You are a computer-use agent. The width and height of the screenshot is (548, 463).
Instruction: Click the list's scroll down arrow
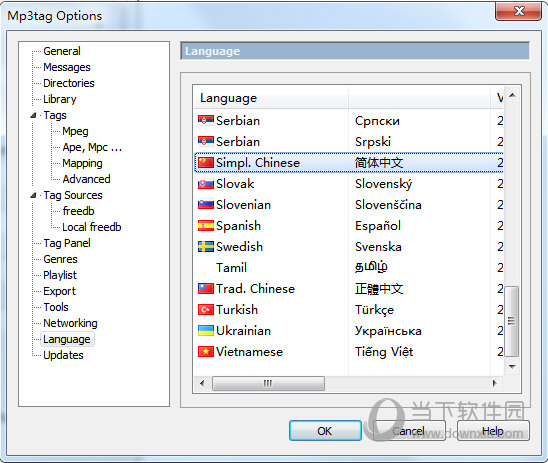pos(512,367)
